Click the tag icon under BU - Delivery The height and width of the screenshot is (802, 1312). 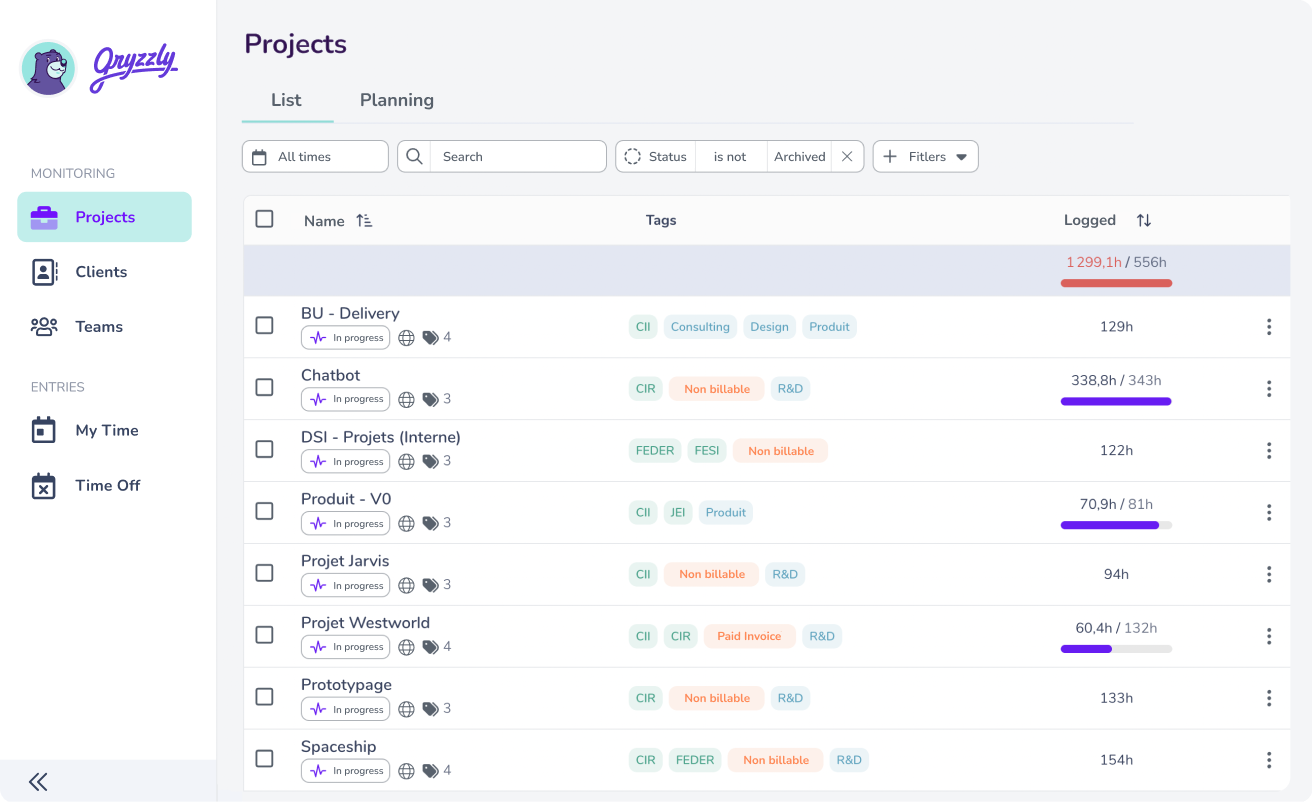[430, 338]
